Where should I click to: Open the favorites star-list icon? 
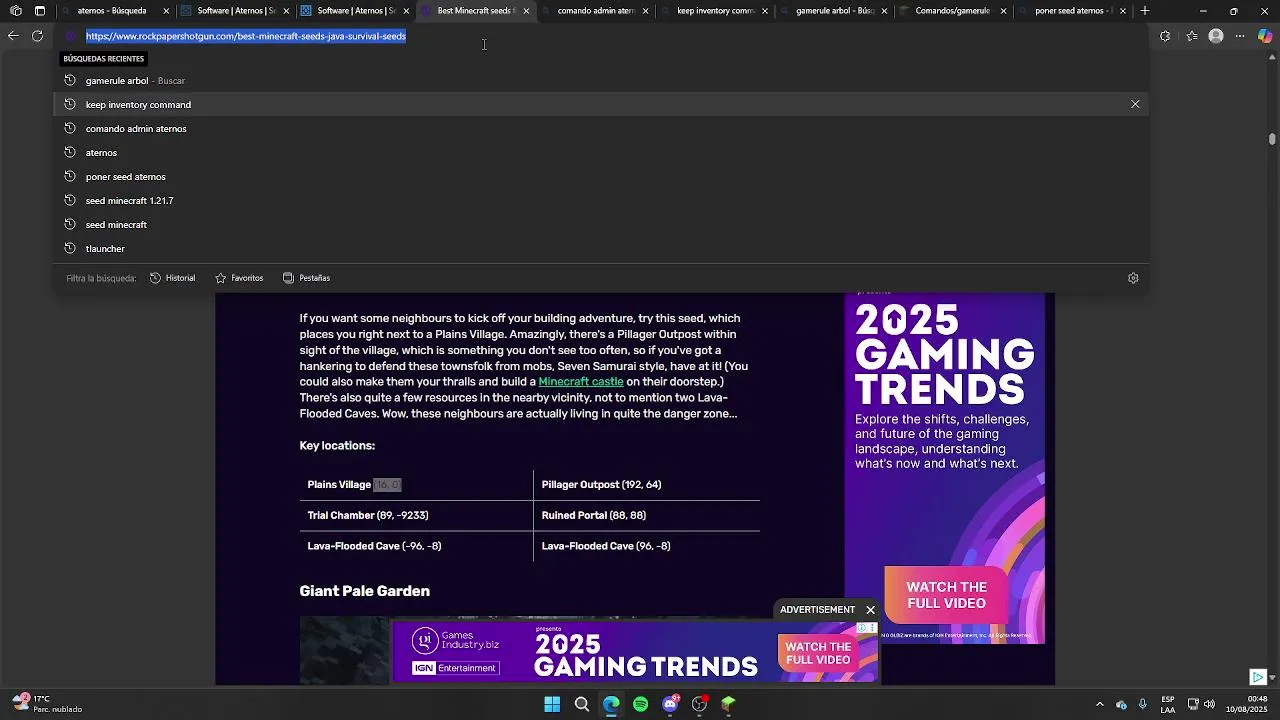tap(1192, 36)
